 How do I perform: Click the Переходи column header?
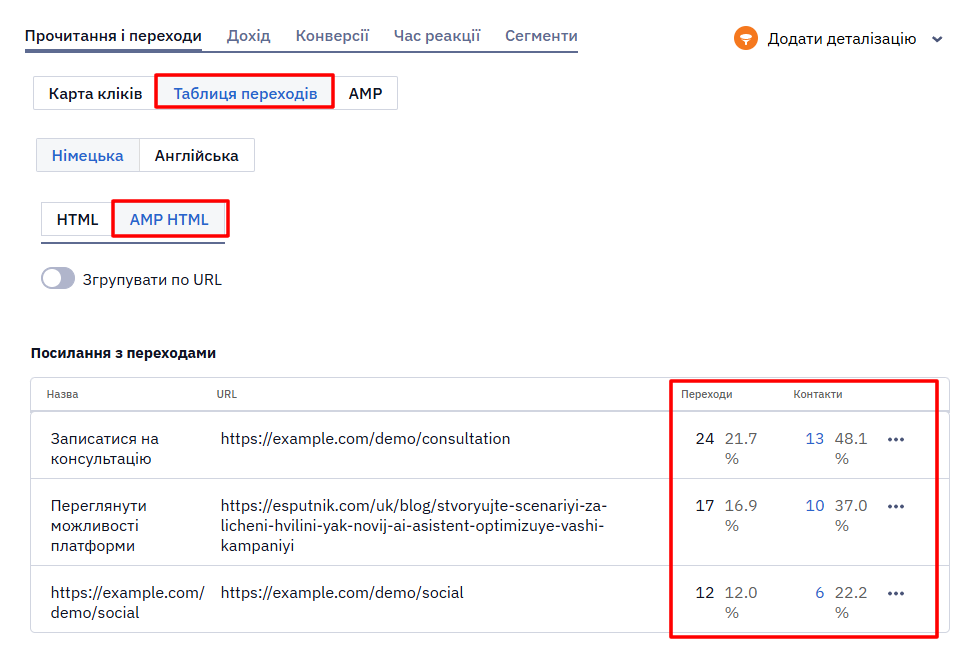(x=706, y=395)
